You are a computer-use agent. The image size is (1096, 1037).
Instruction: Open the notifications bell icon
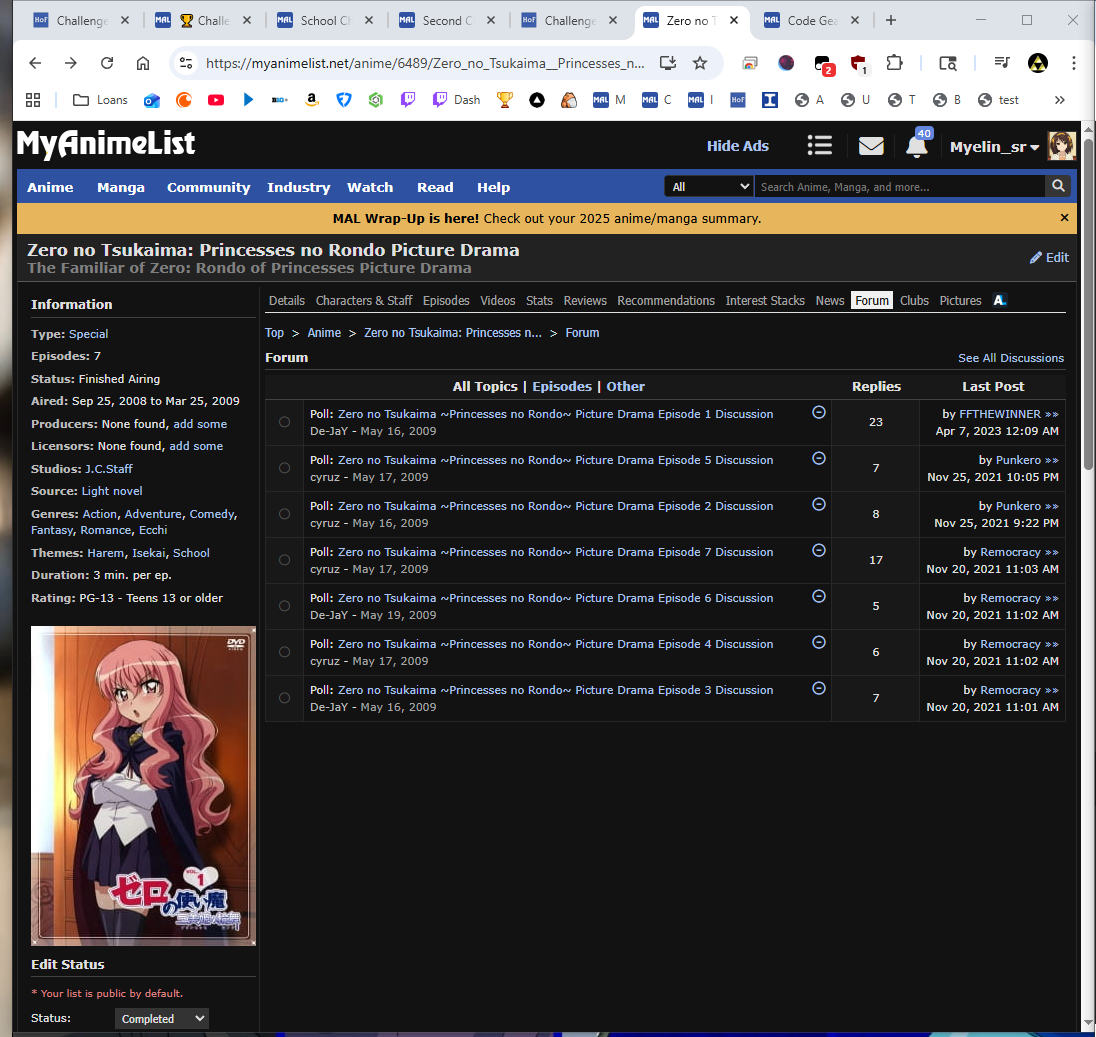916,146
